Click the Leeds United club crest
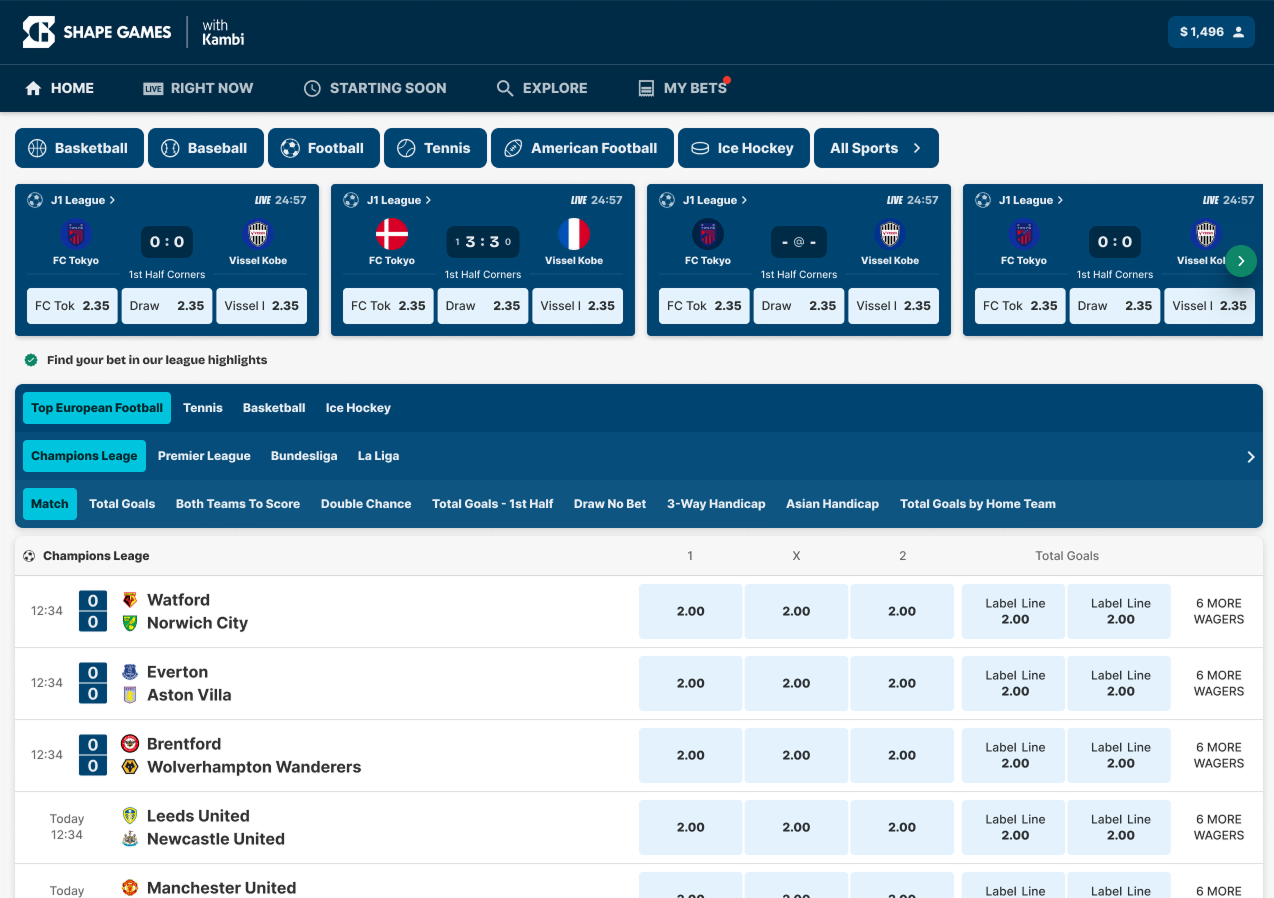The image size is (1274, 898). [x=129, y=816]
